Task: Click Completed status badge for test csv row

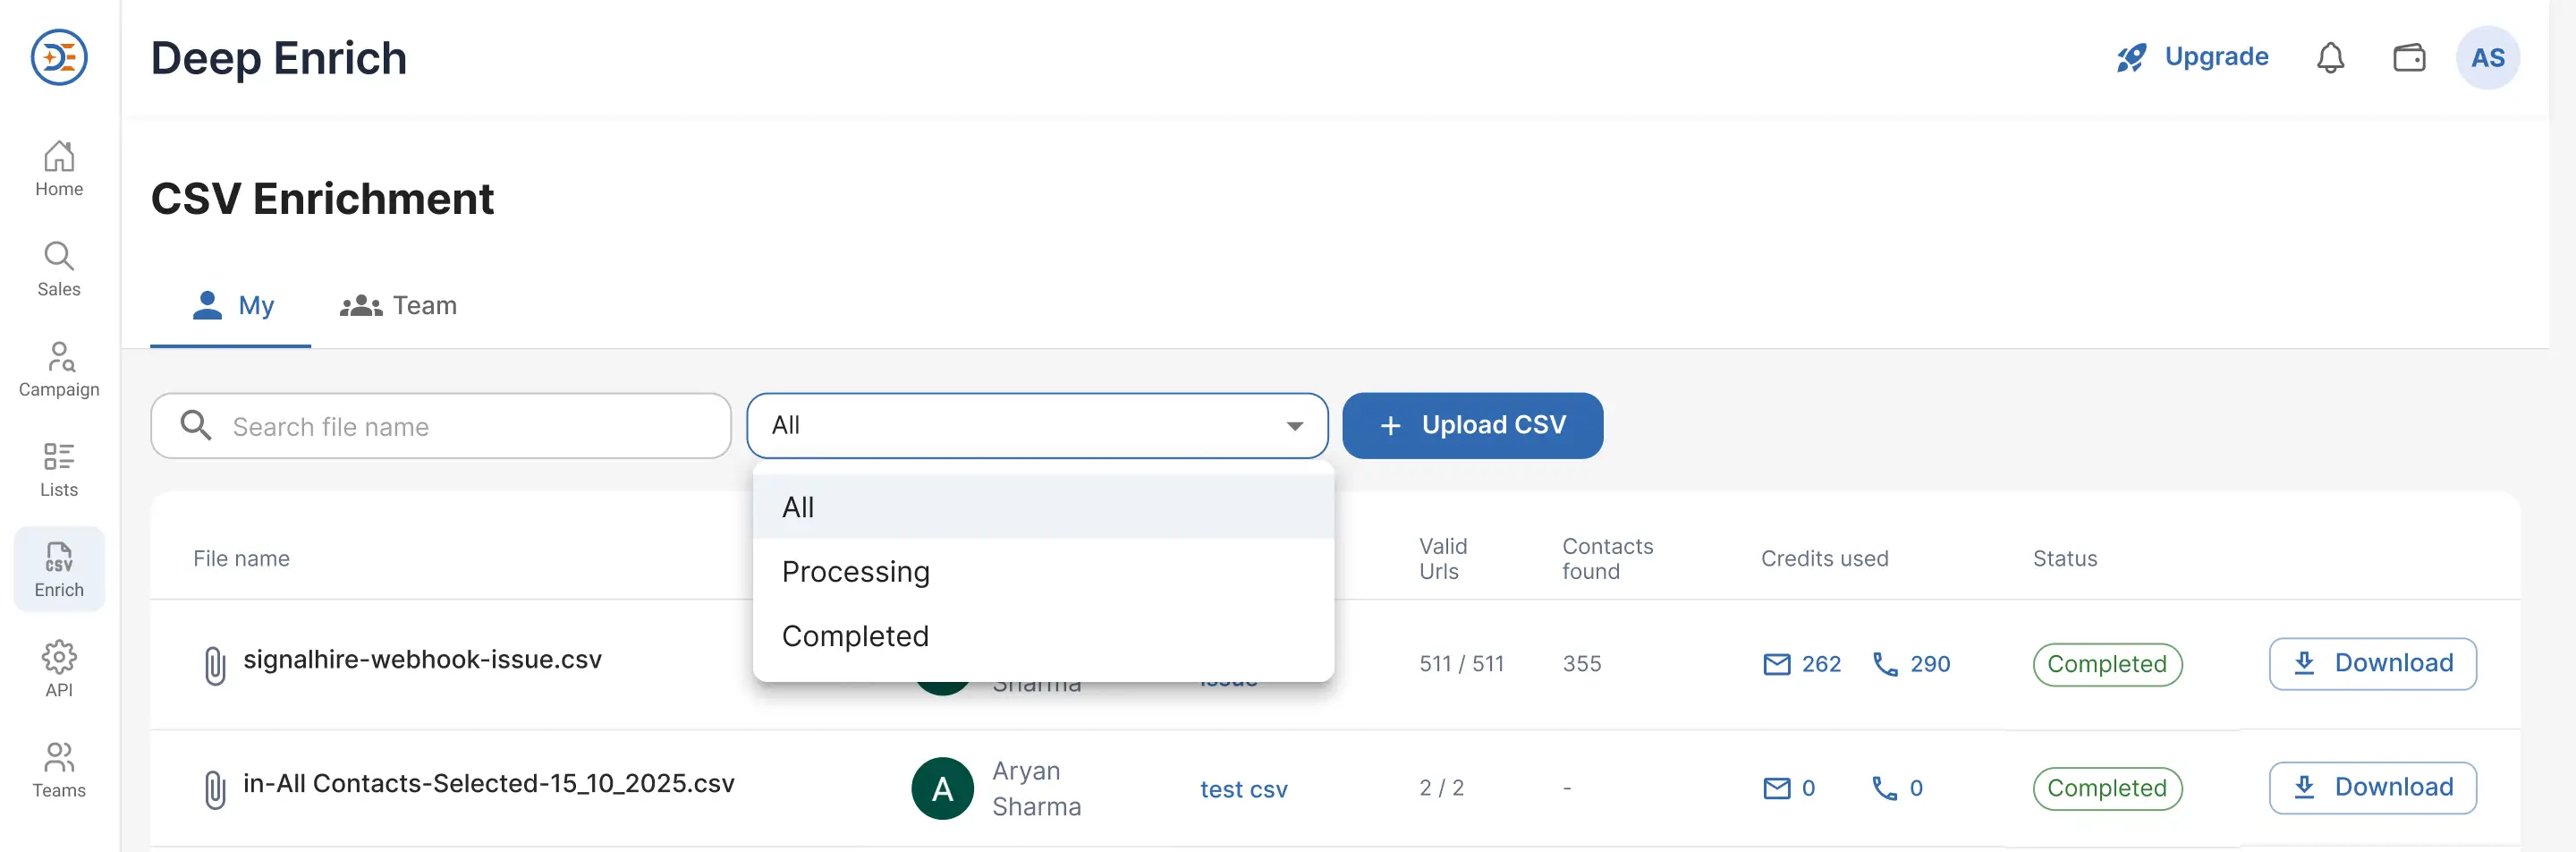Action: point(2107,788)
